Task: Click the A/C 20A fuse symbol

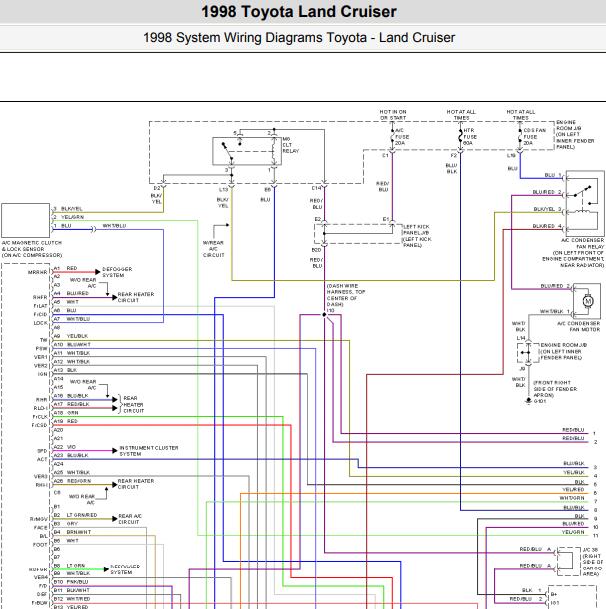Action: 392,137
